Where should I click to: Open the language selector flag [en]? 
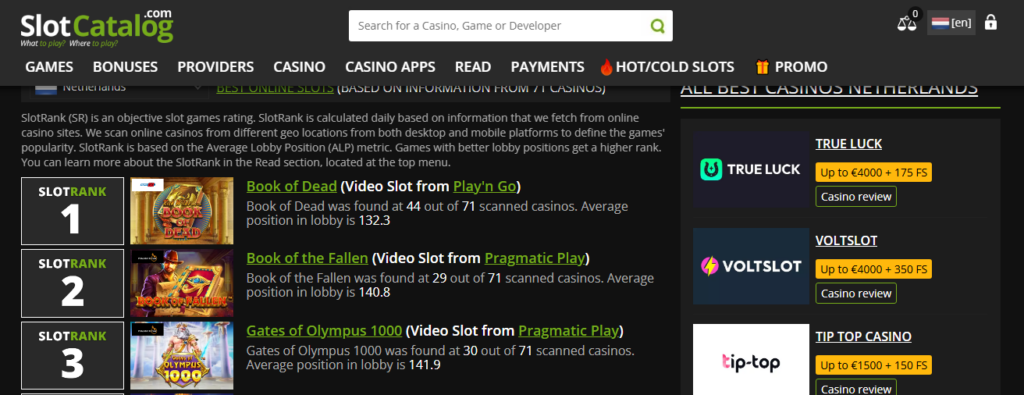pos(952,23)
